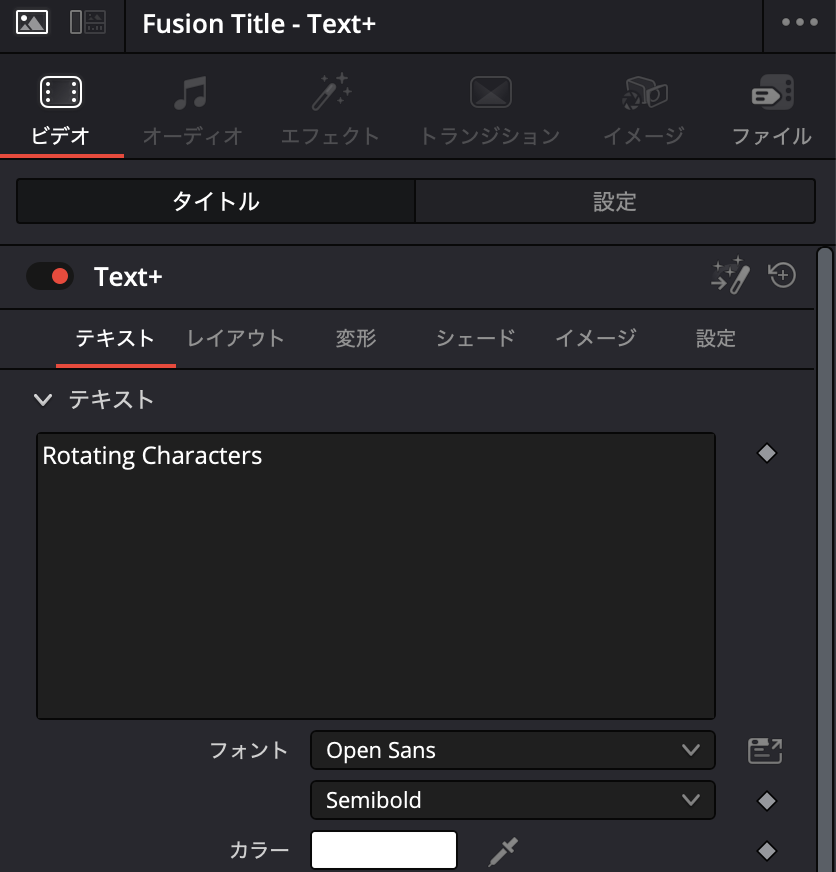Click the dual-panel layout icon in header

(x=88, y=23)
